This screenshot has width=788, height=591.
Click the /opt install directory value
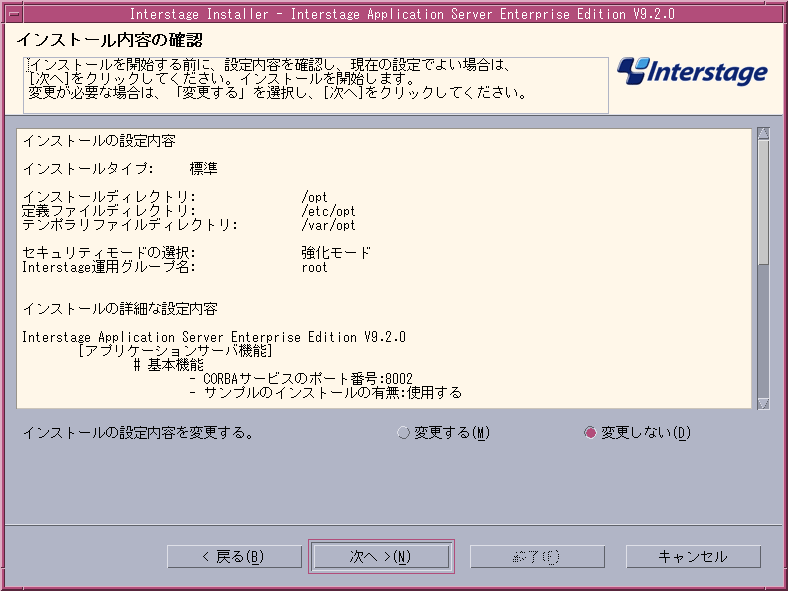pyautogui.click(x=314, y=197)
